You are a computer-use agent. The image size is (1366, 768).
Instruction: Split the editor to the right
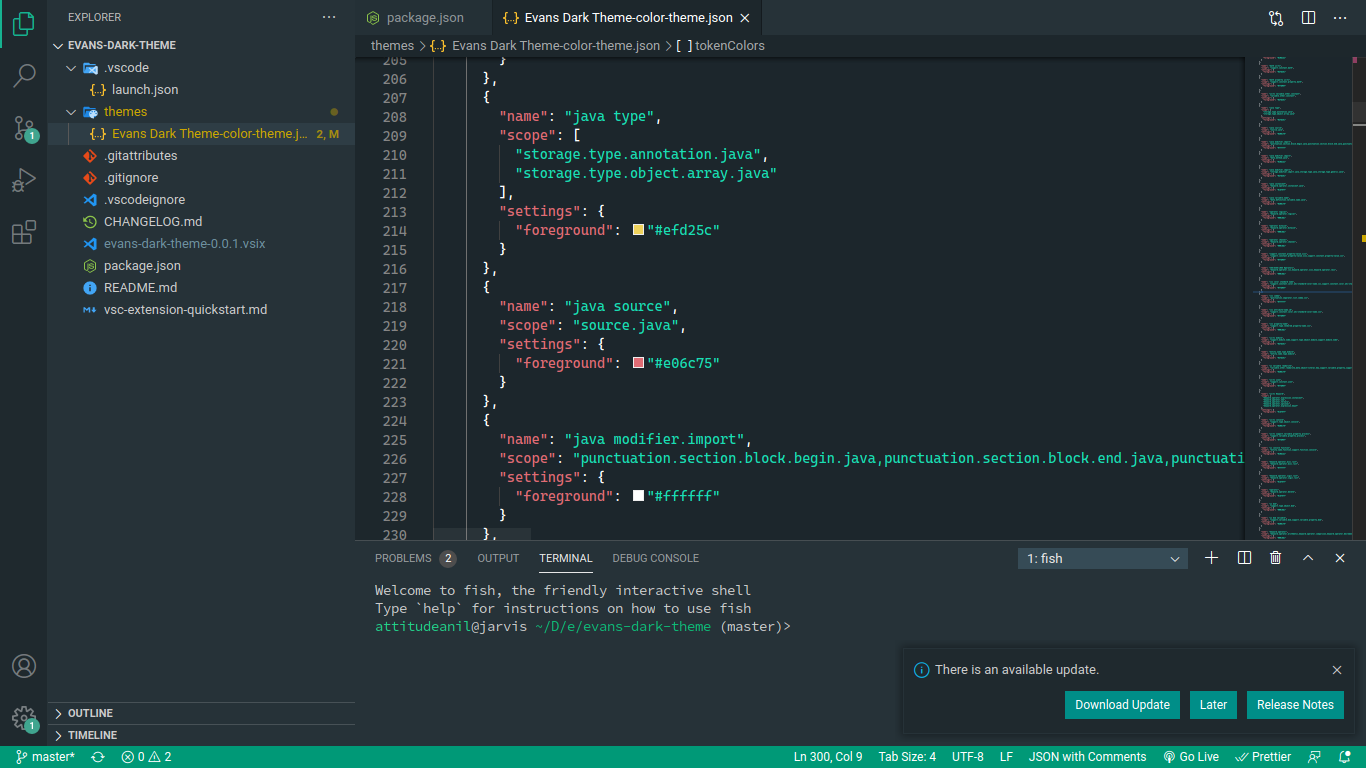[1308, 18]
